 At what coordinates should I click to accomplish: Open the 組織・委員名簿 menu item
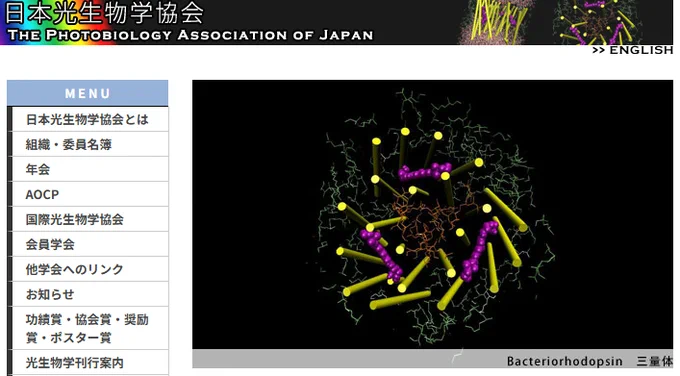click(90, 144)
